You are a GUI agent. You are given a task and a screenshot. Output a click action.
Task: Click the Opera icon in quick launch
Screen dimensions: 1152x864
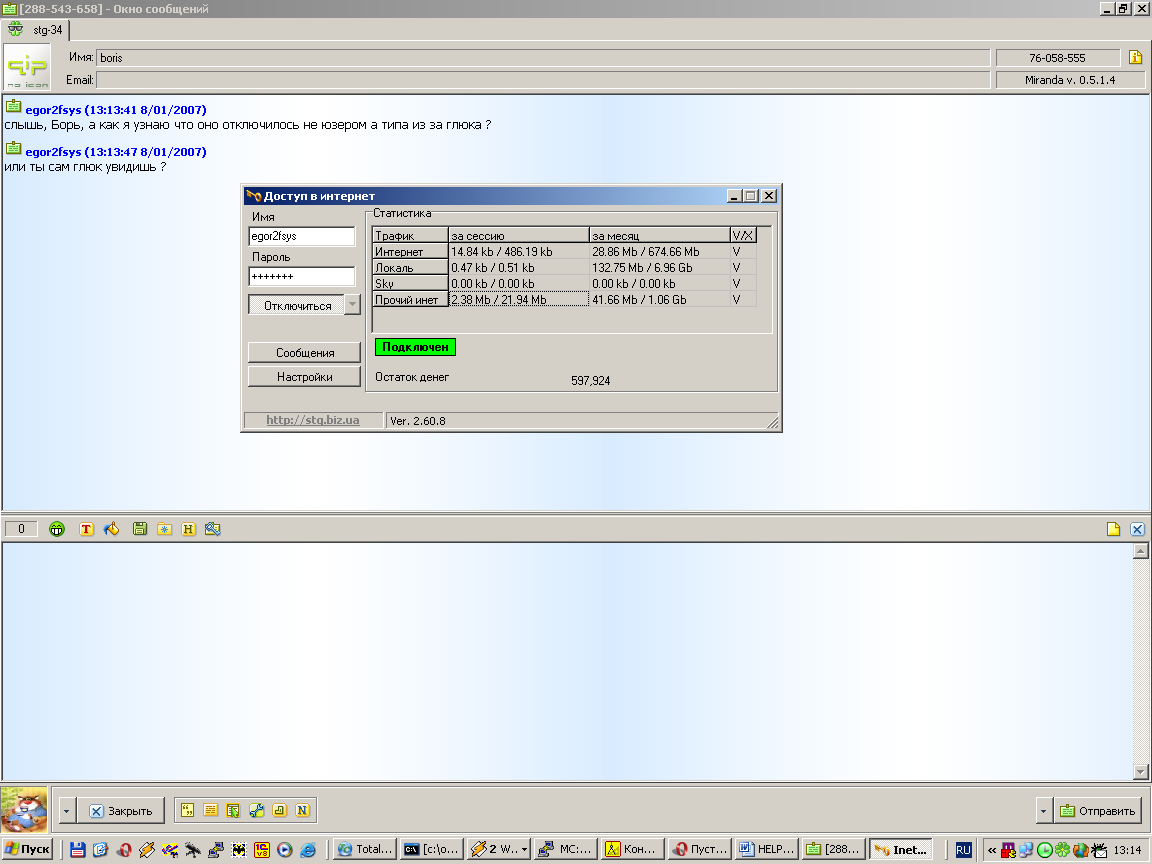click(x=124, y=849)
